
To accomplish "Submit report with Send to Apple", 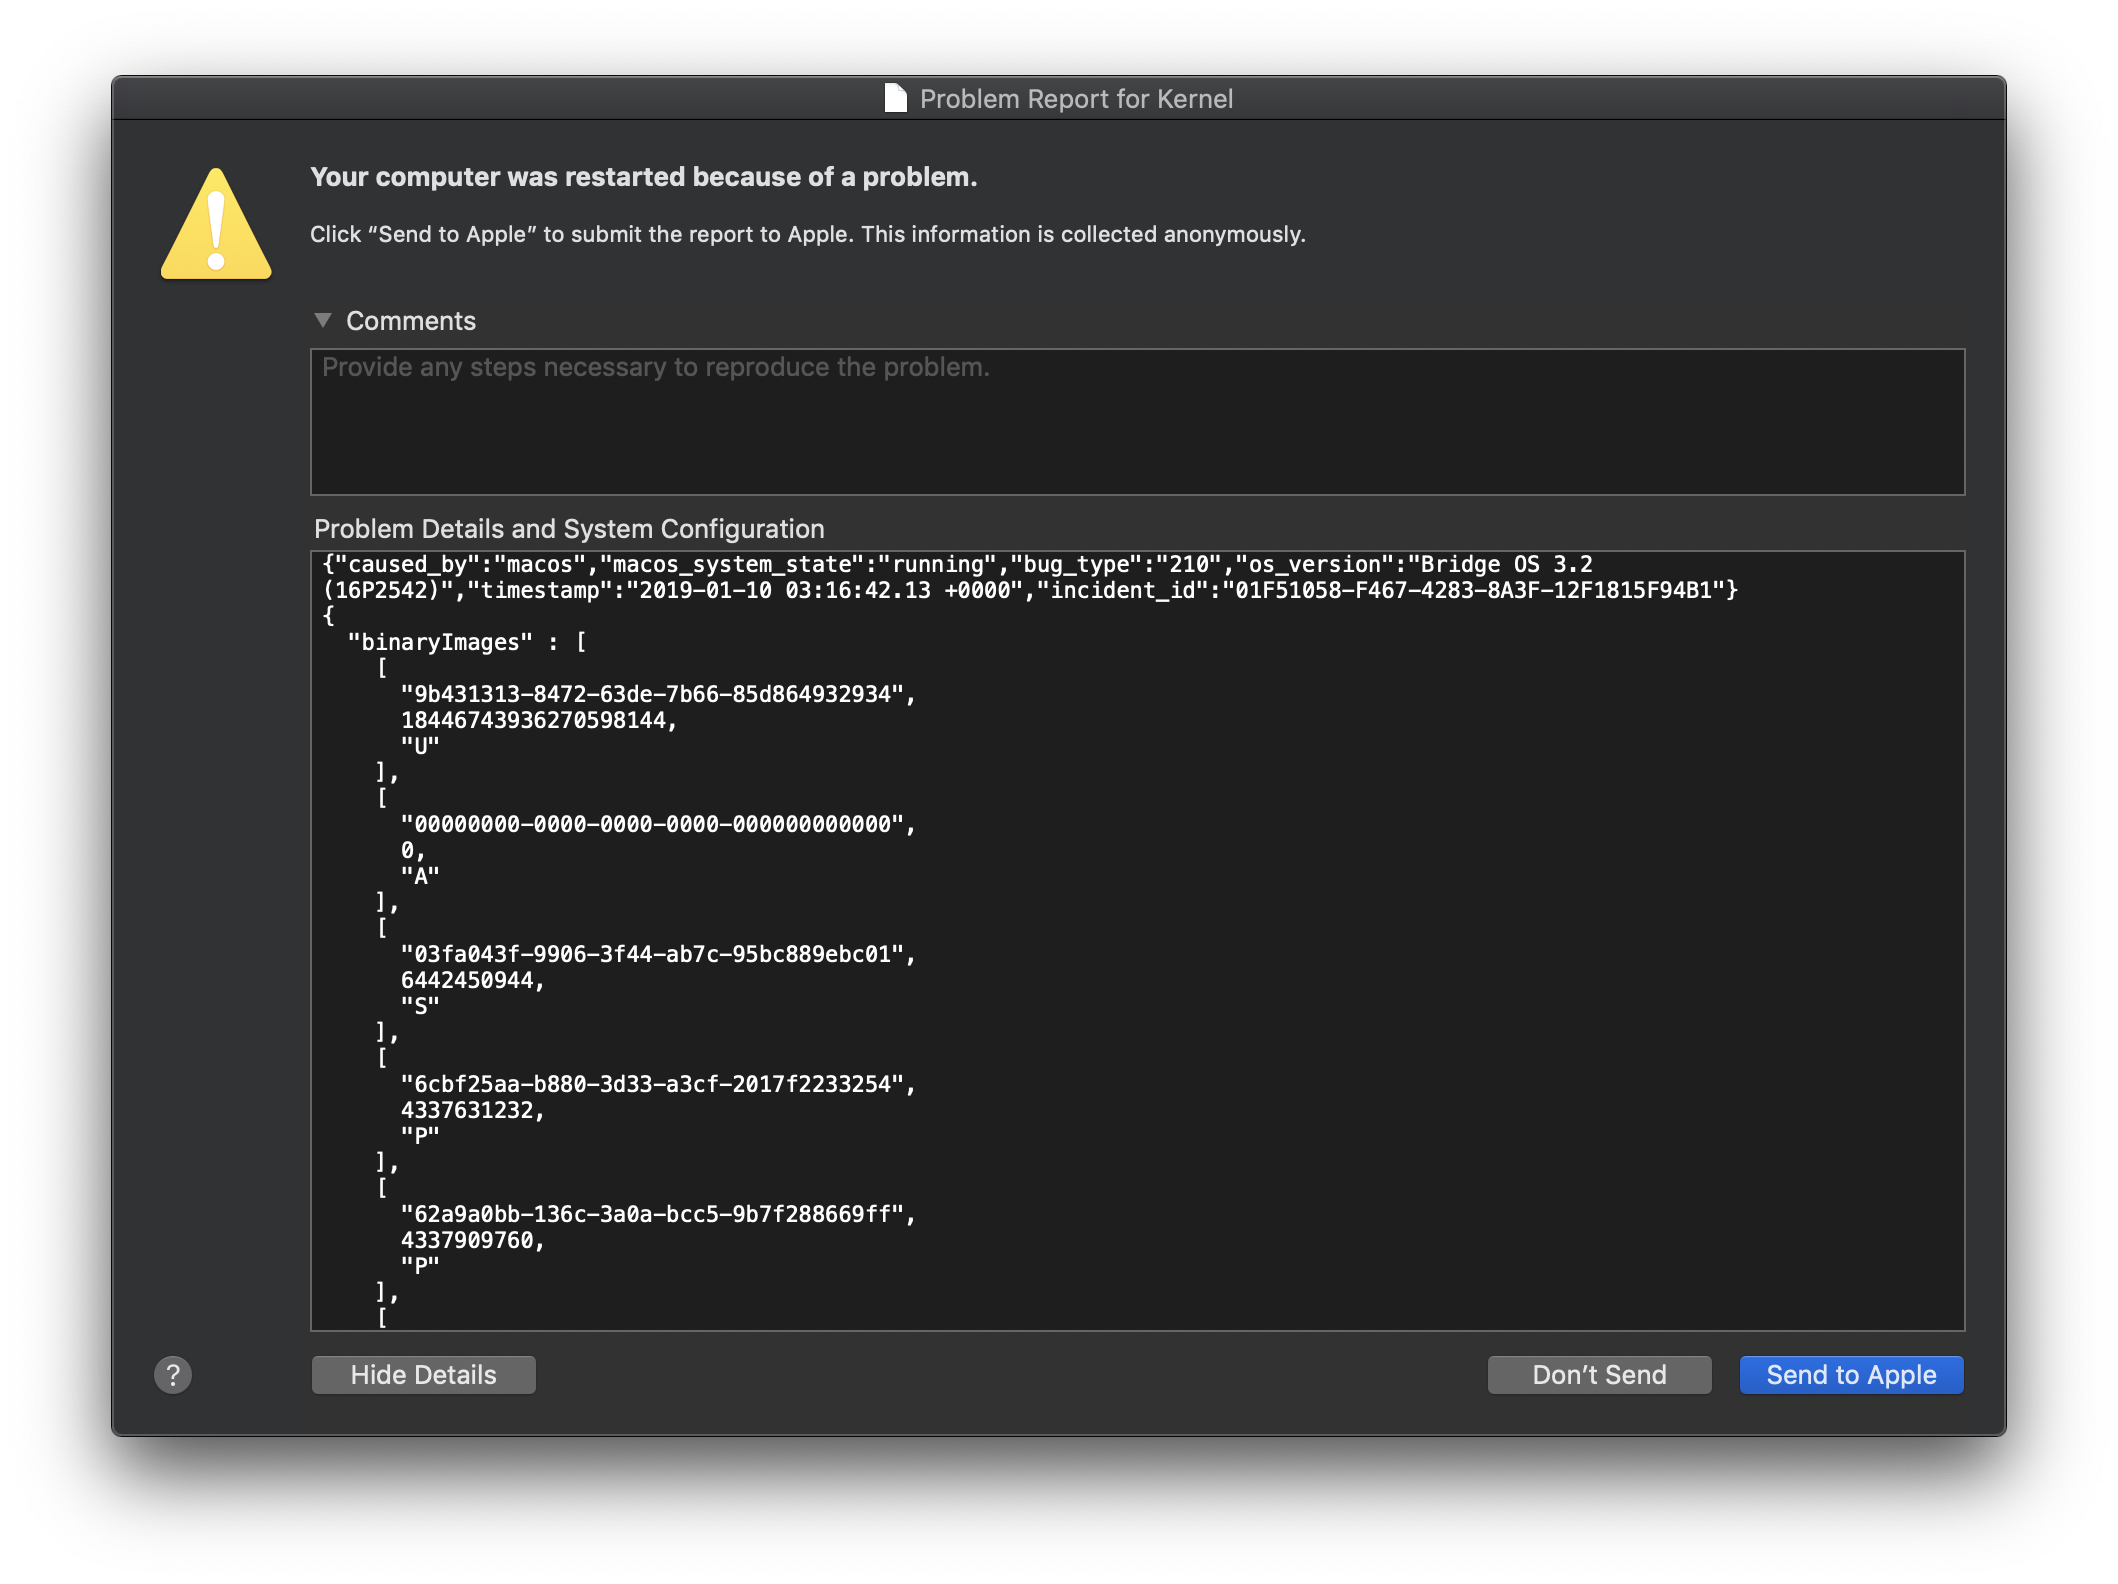I will 1850,1375.
